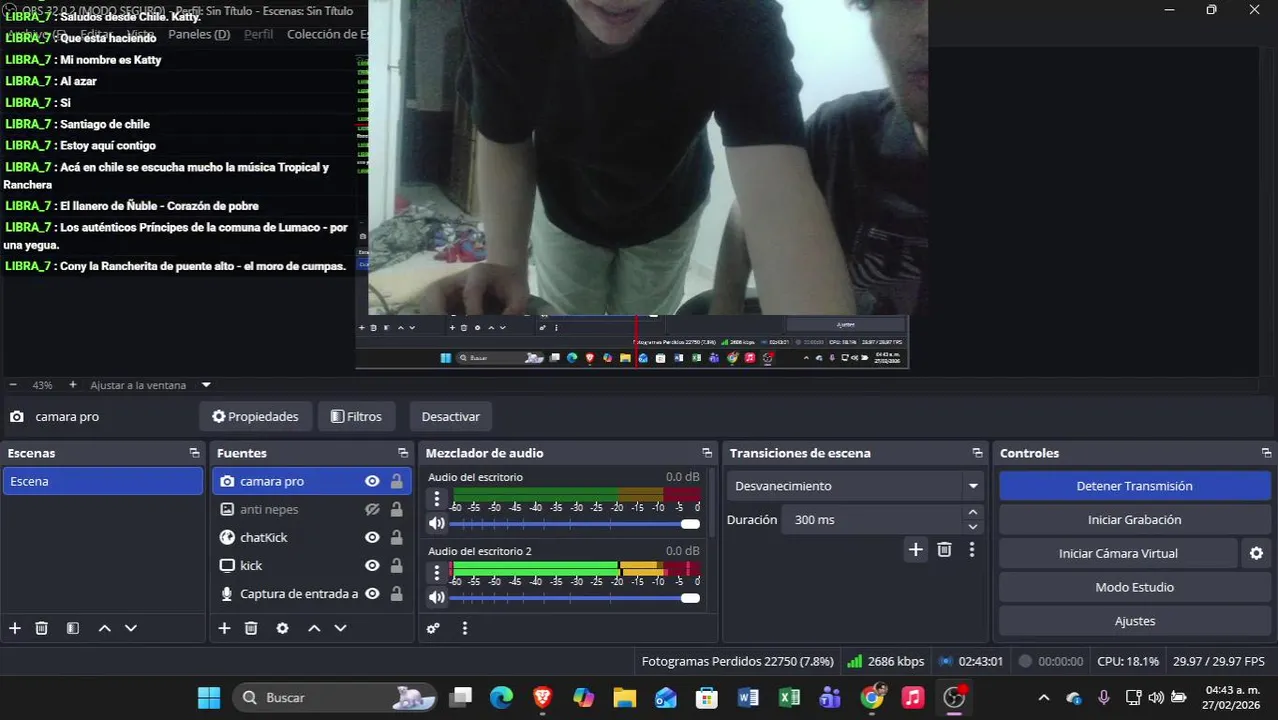Image resolution: width=1278 pixels, height=720 pixels.
Task: Remove selected scene via the trash icon in the Escenas panel
Action: point(42,628)
